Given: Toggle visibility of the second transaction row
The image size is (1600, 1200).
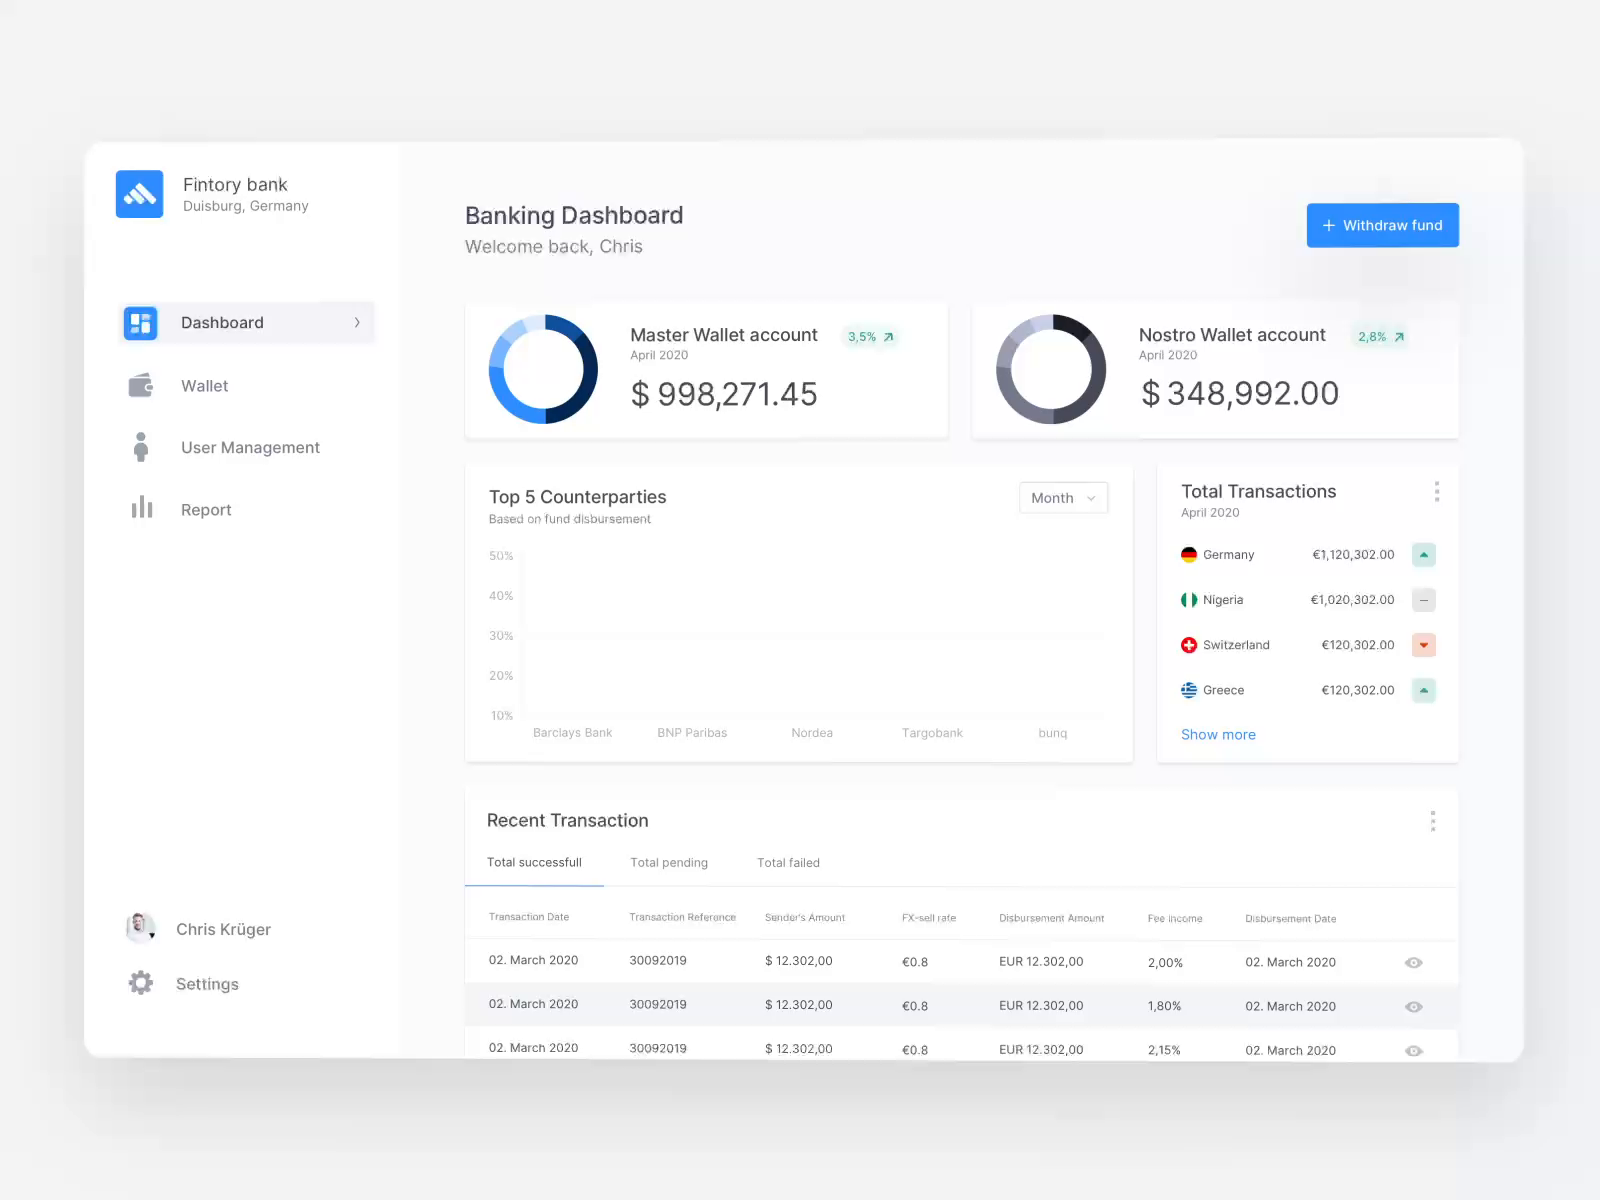Looking at the screenshot, I should (x=1413, y=1006).
